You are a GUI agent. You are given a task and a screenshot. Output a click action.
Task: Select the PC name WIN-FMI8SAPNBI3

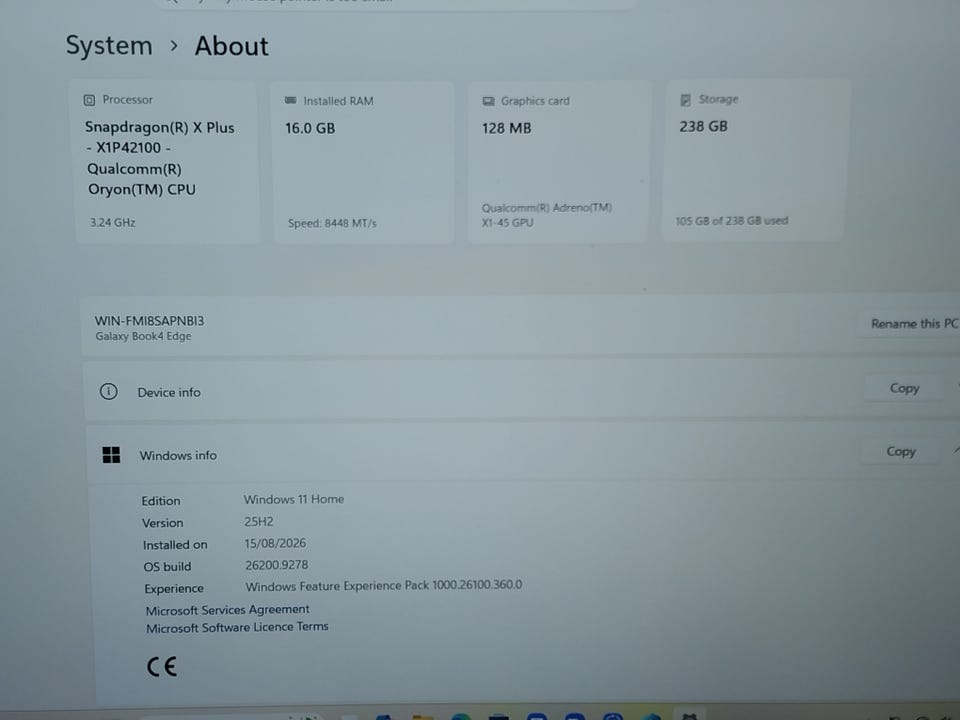coord(149,321)
